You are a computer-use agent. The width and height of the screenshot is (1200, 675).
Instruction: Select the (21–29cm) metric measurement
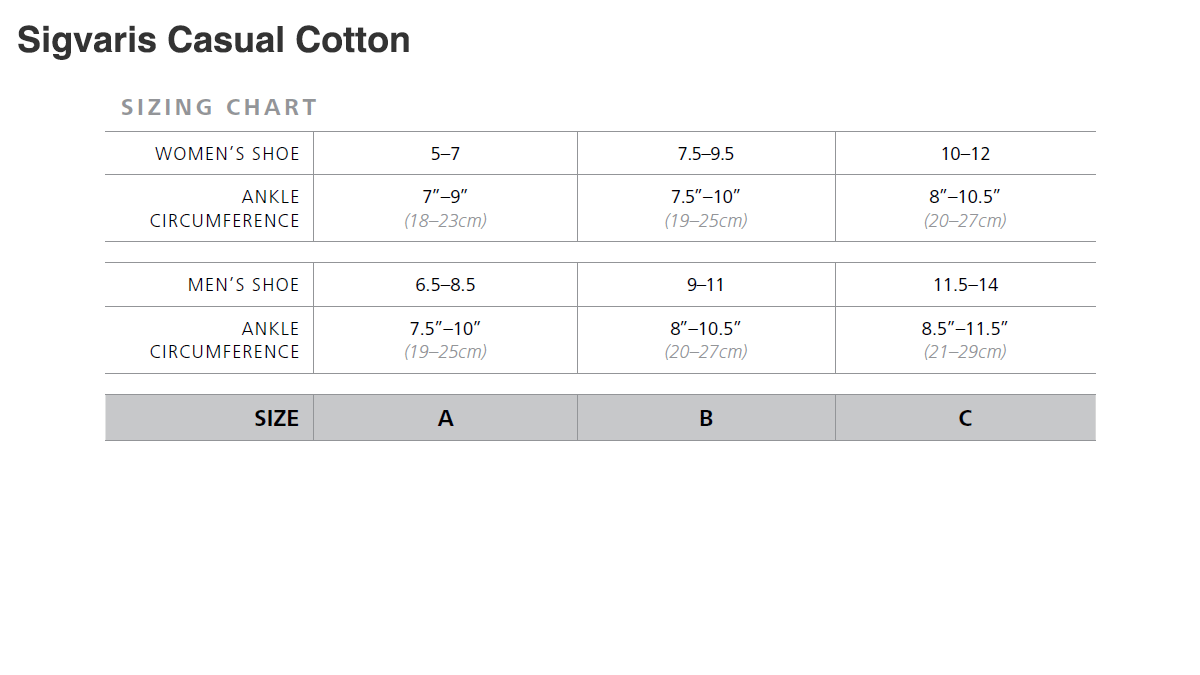[x=965, y=352]
